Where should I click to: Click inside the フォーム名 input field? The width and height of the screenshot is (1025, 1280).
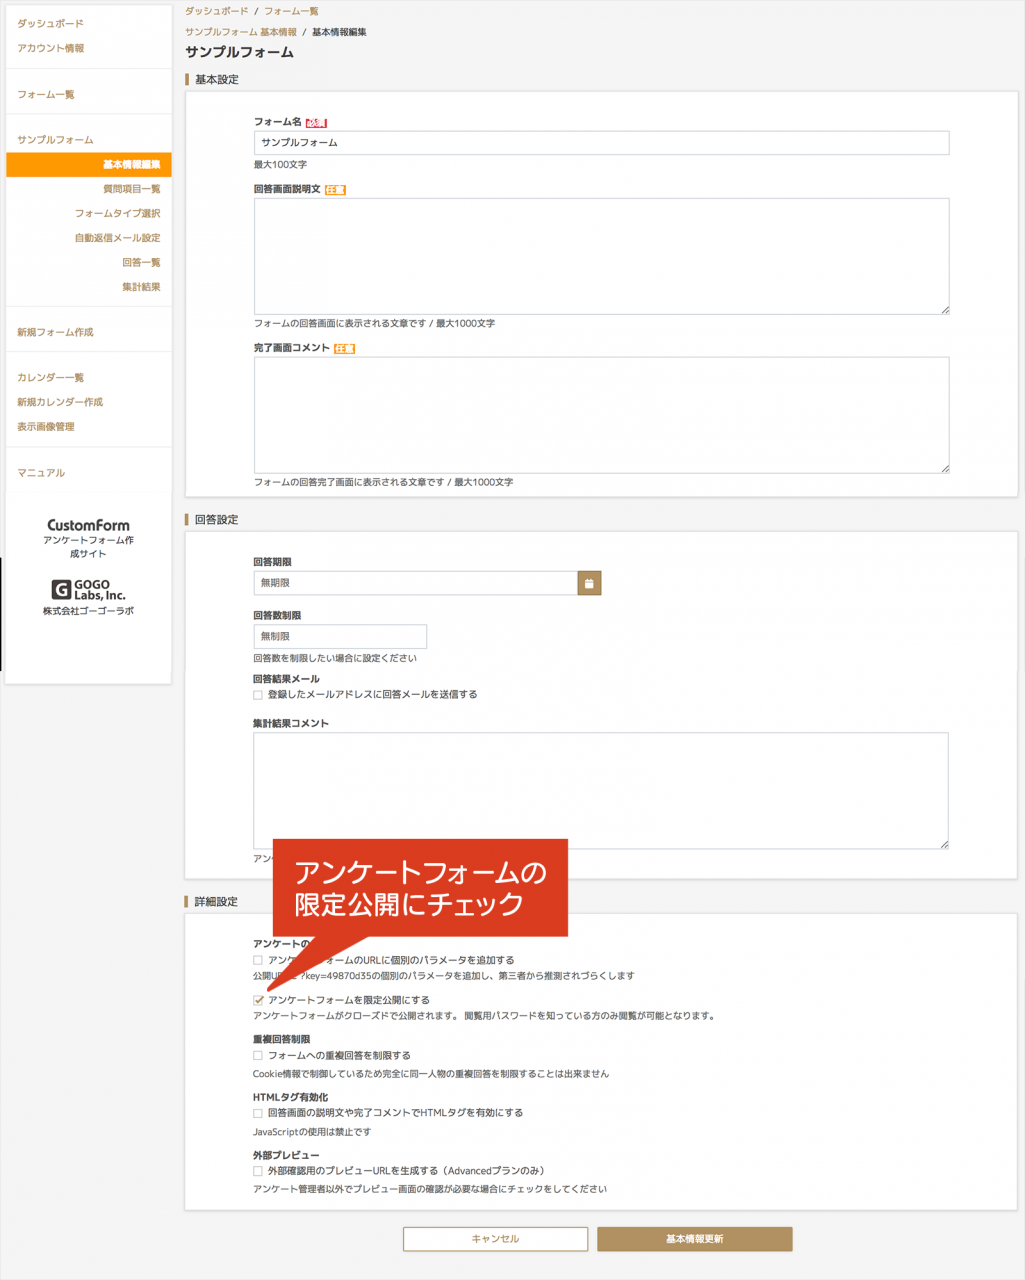pos(600,143)
